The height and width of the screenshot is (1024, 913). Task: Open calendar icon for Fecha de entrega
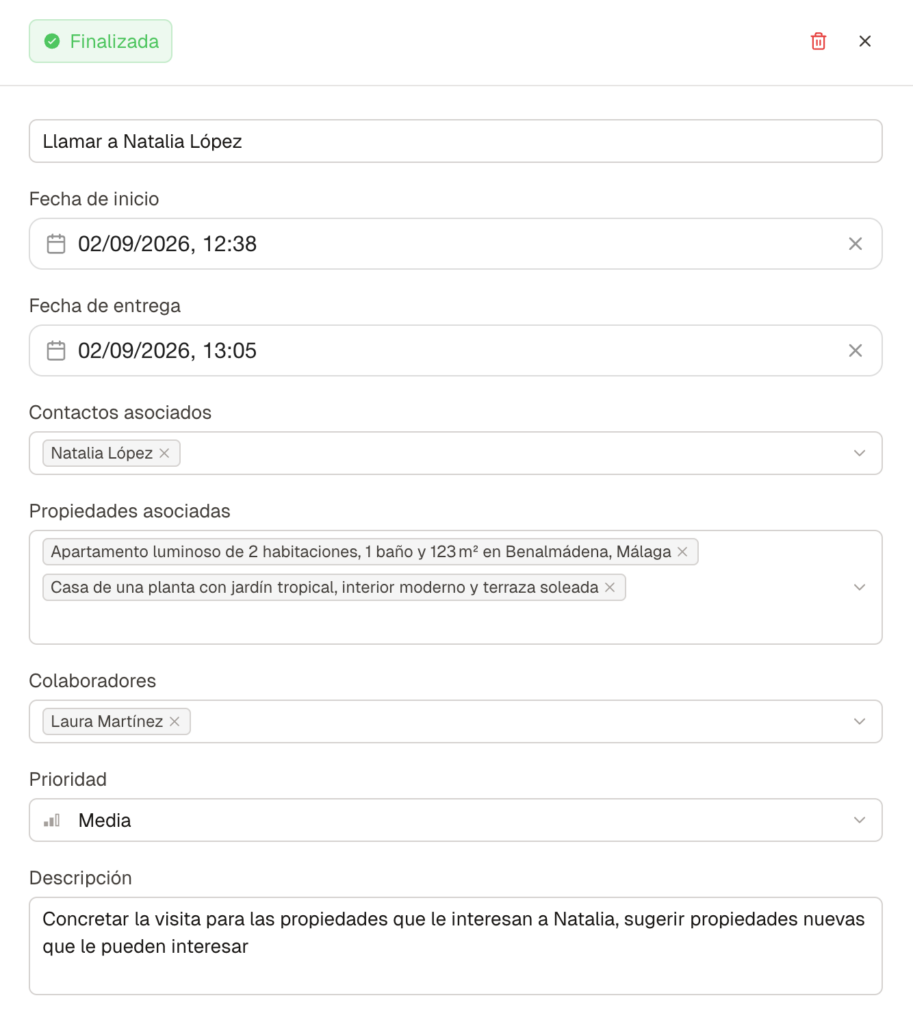(x=56, y=351)
